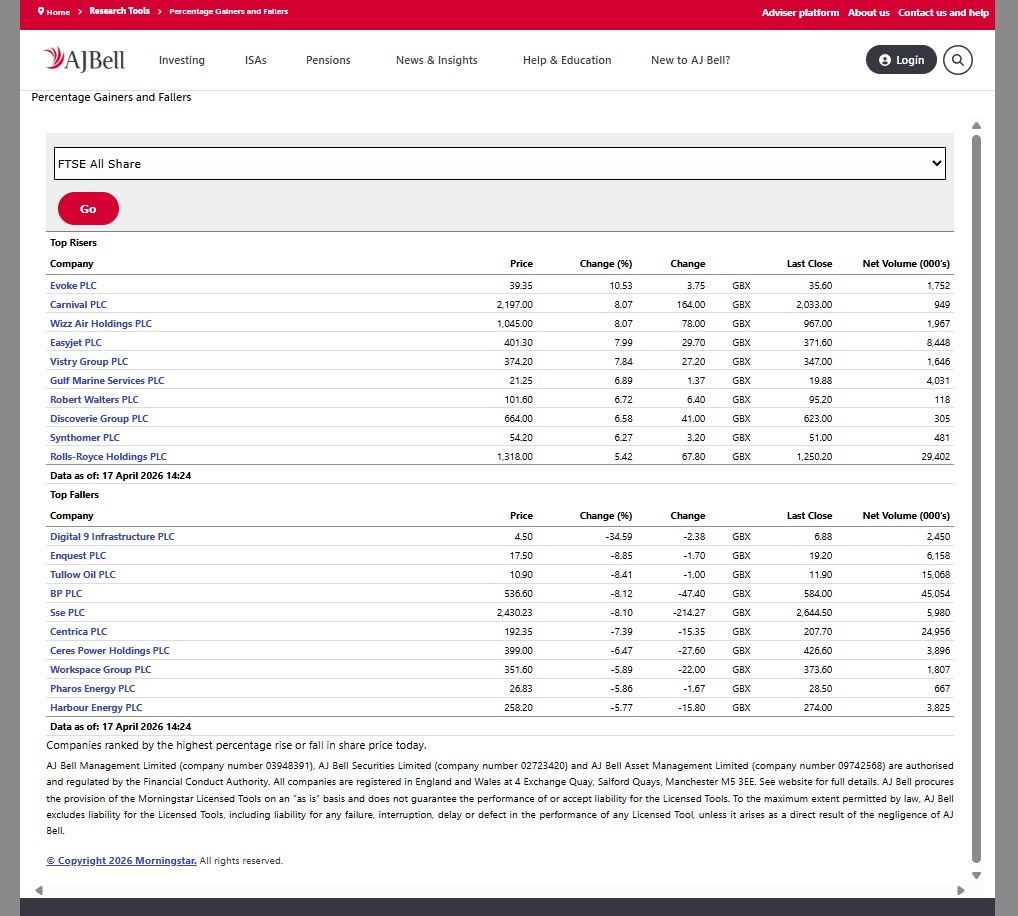This screenshot has width=1018, height=916.
Task: Go to Research Tools breadcrumb
Action: [119, 11]
